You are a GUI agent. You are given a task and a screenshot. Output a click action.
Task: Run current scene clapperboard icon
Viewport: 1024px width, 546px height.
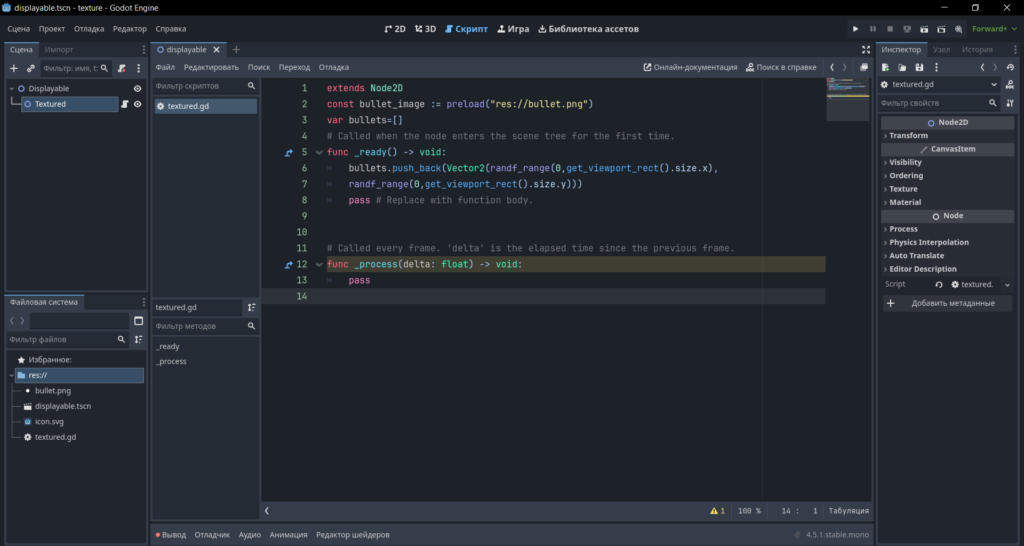click(x=924, y=29)
